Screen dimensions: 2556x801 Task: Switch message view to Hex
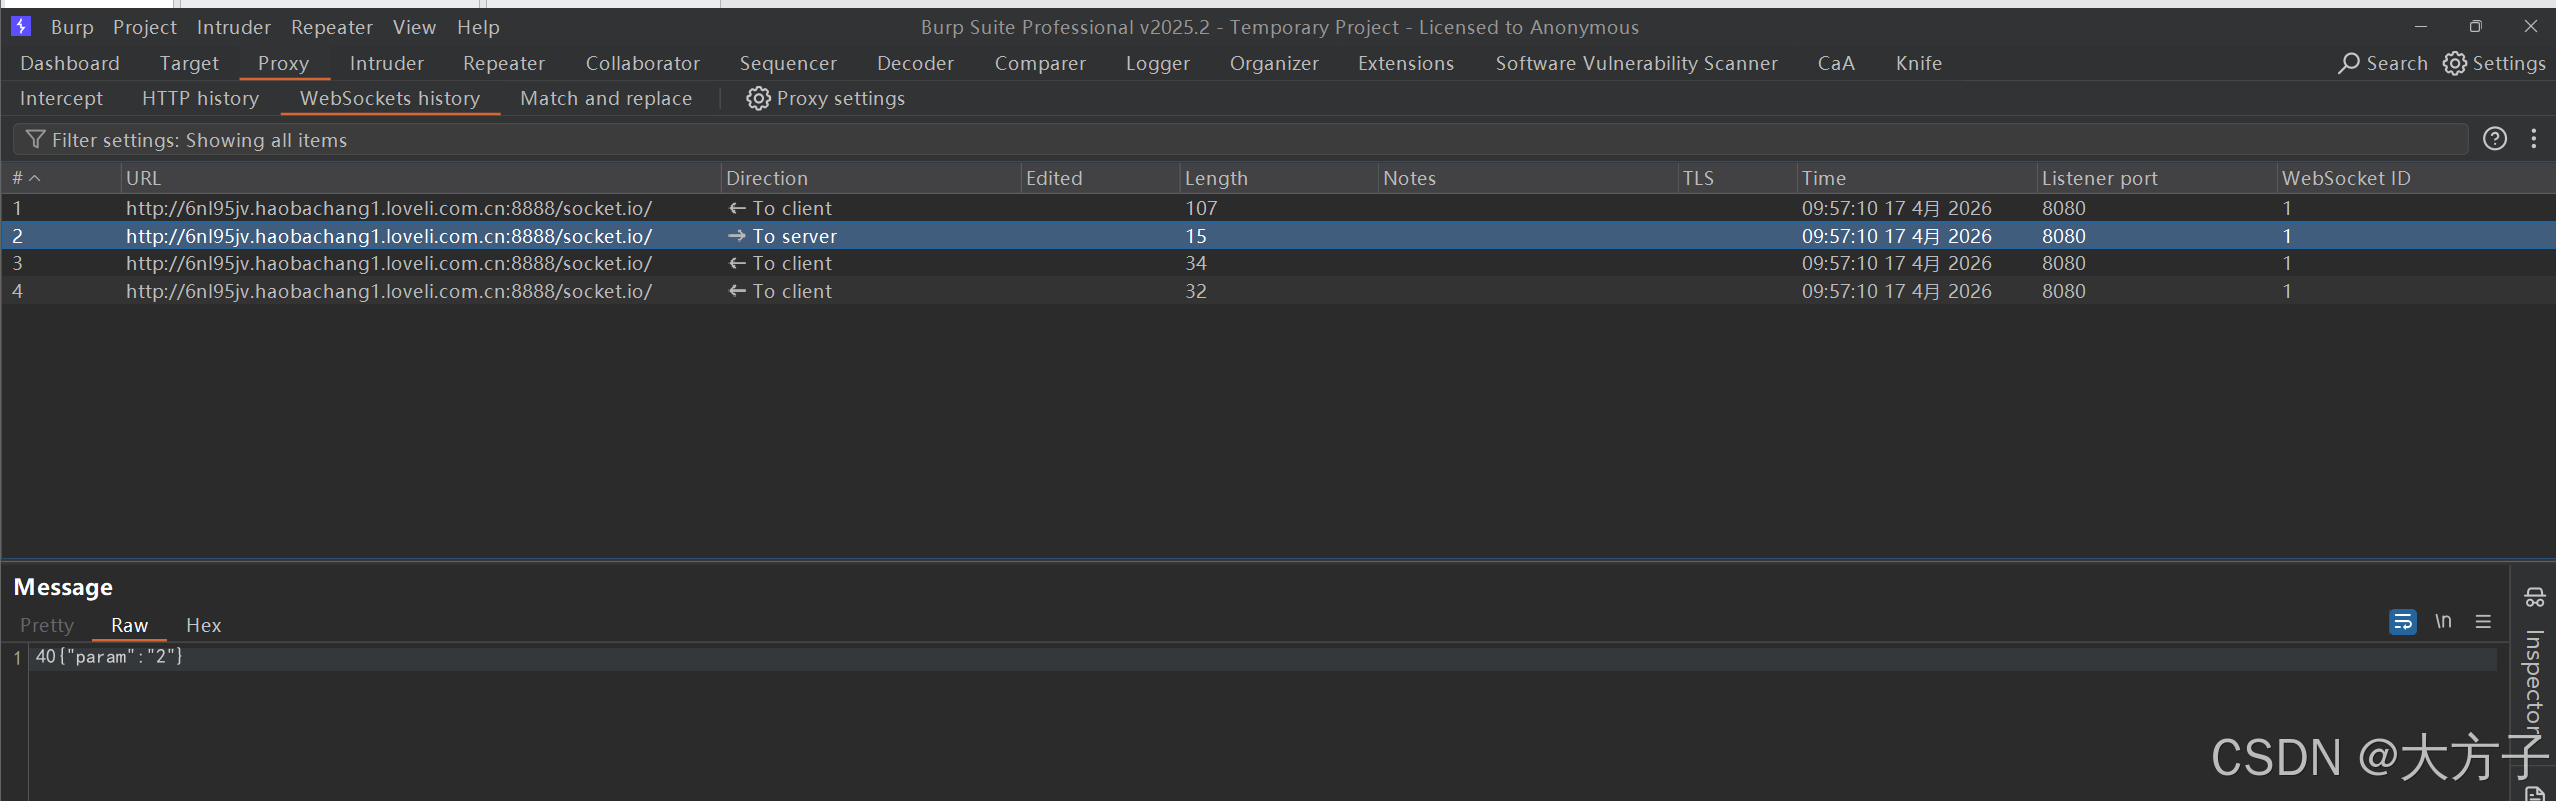coord(203,625)
